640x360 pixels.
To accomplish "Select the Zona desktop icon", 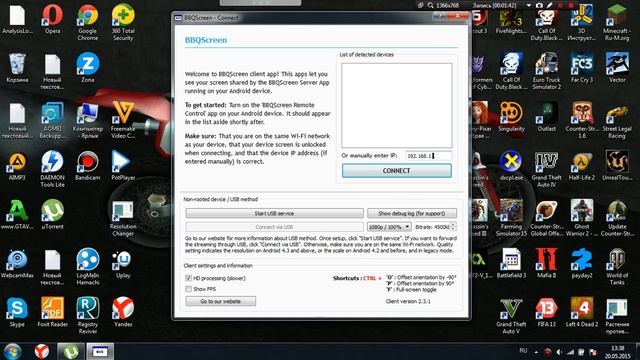I will [x=88, y=68].
